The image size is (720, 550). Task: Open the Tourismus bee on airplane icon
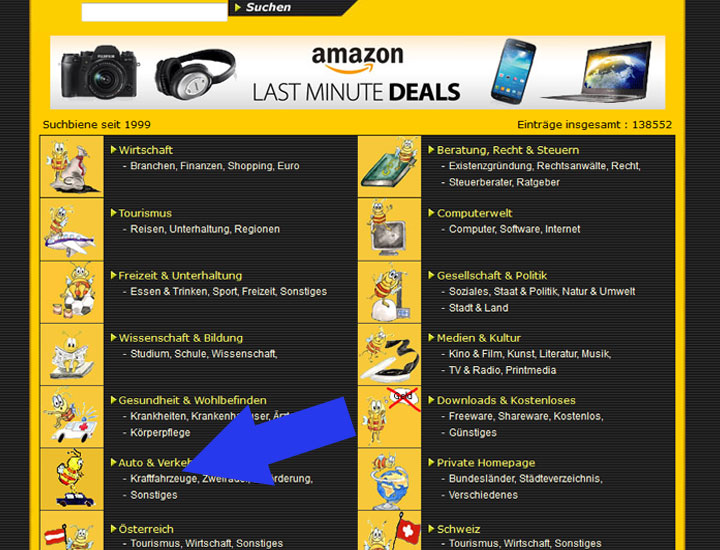tap(72, 230)
